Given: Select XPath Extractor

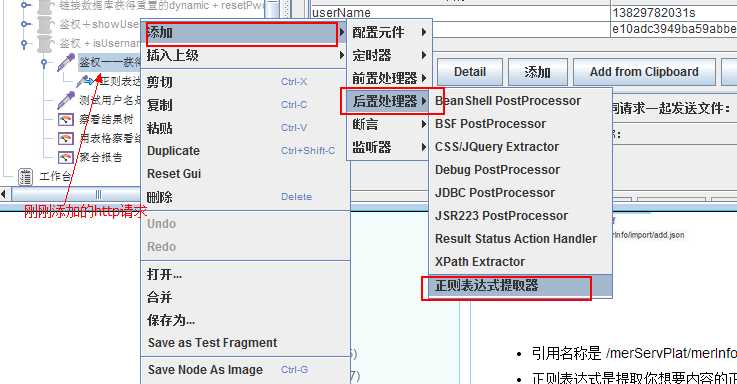Looking at the screenshot, I should [x=520, y=262].
